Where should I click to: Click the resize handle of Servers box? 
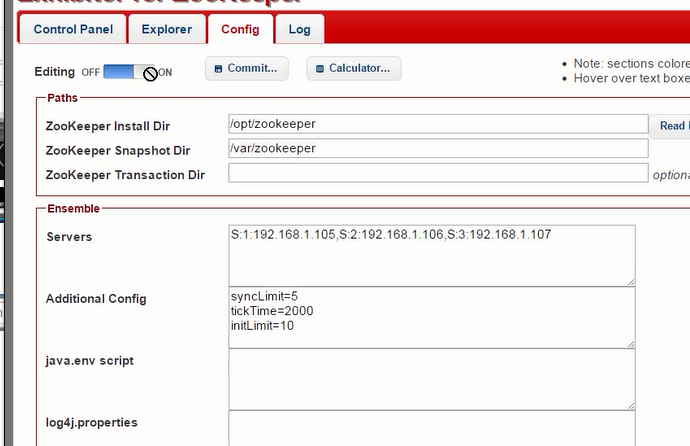(x=631, y=282)
